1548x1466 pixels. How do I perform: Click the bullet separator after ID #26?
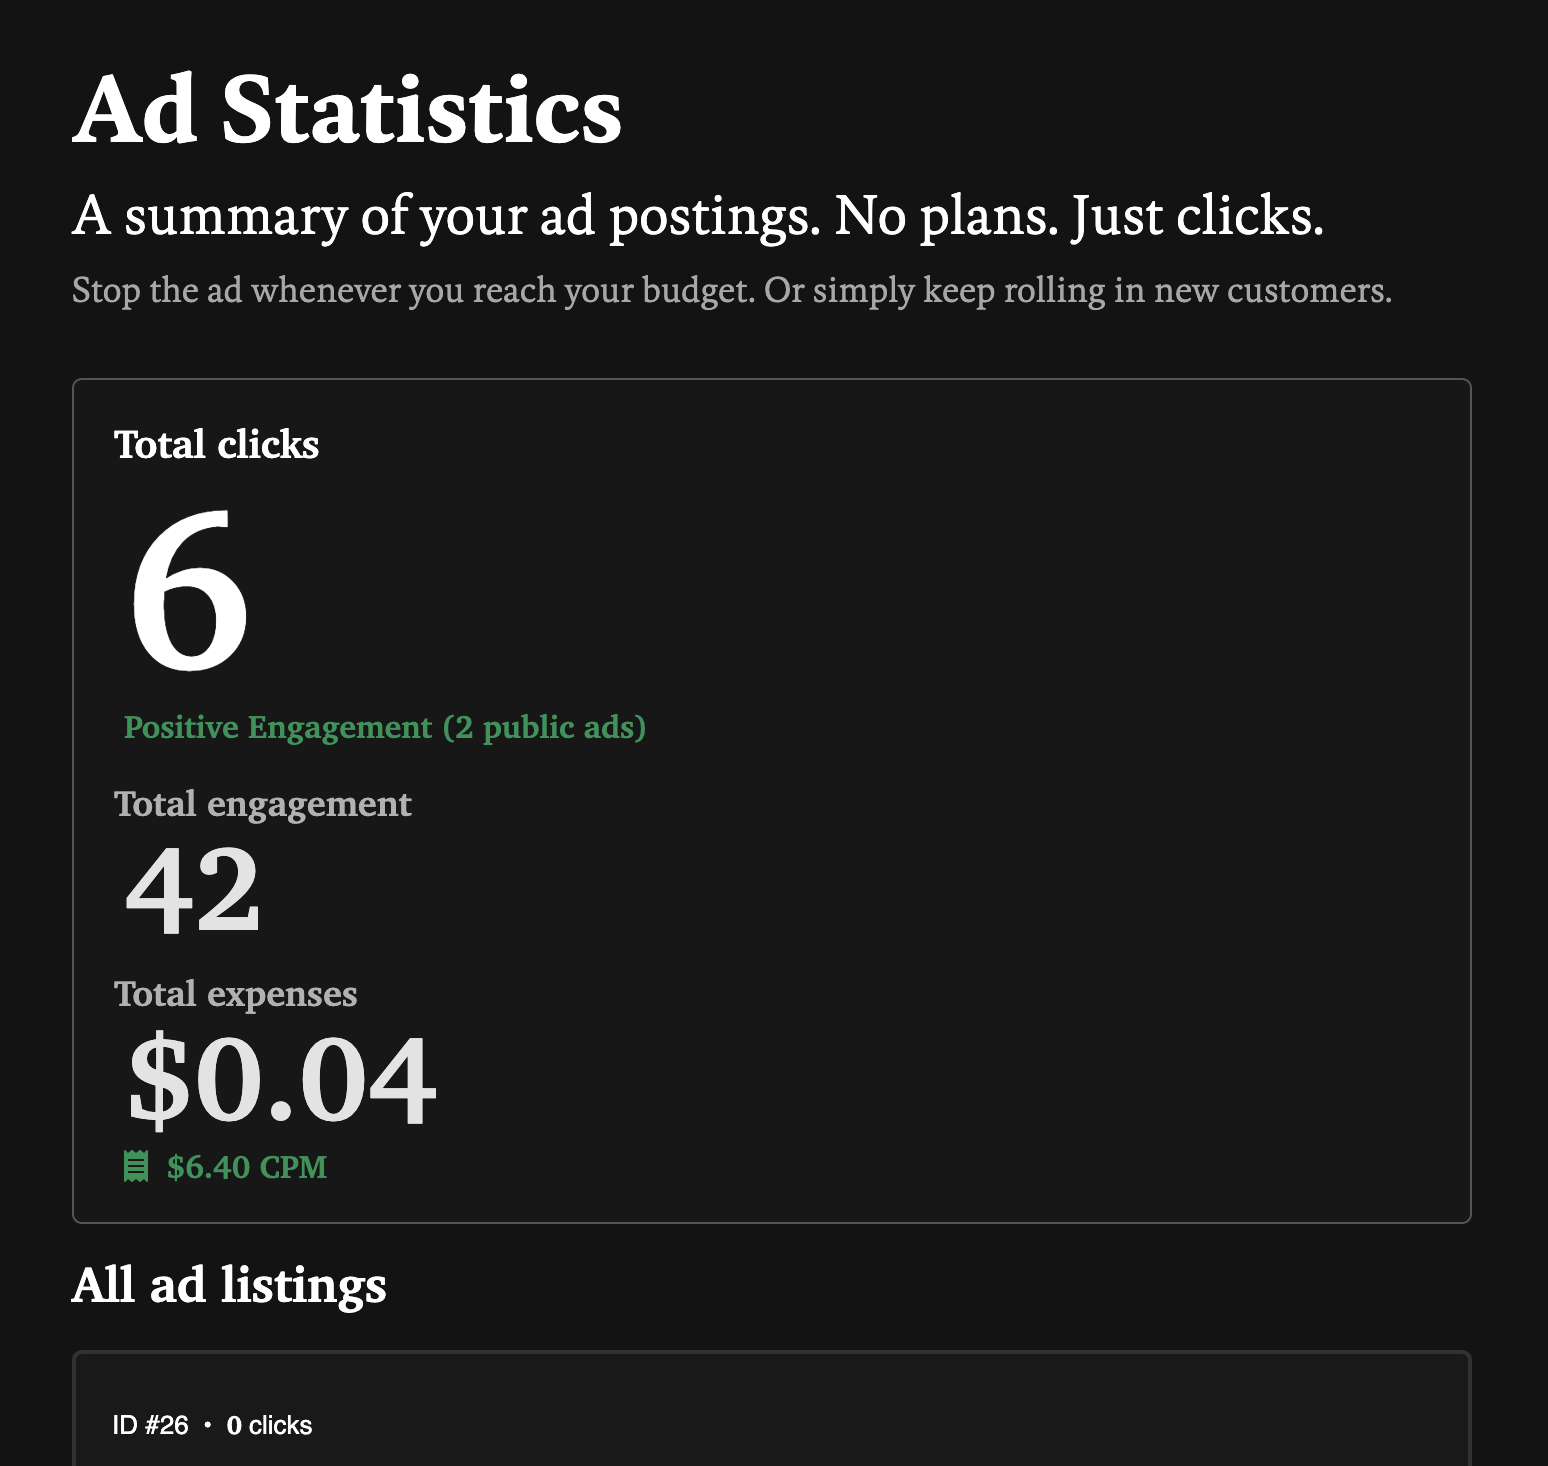tap(207, 1425)
